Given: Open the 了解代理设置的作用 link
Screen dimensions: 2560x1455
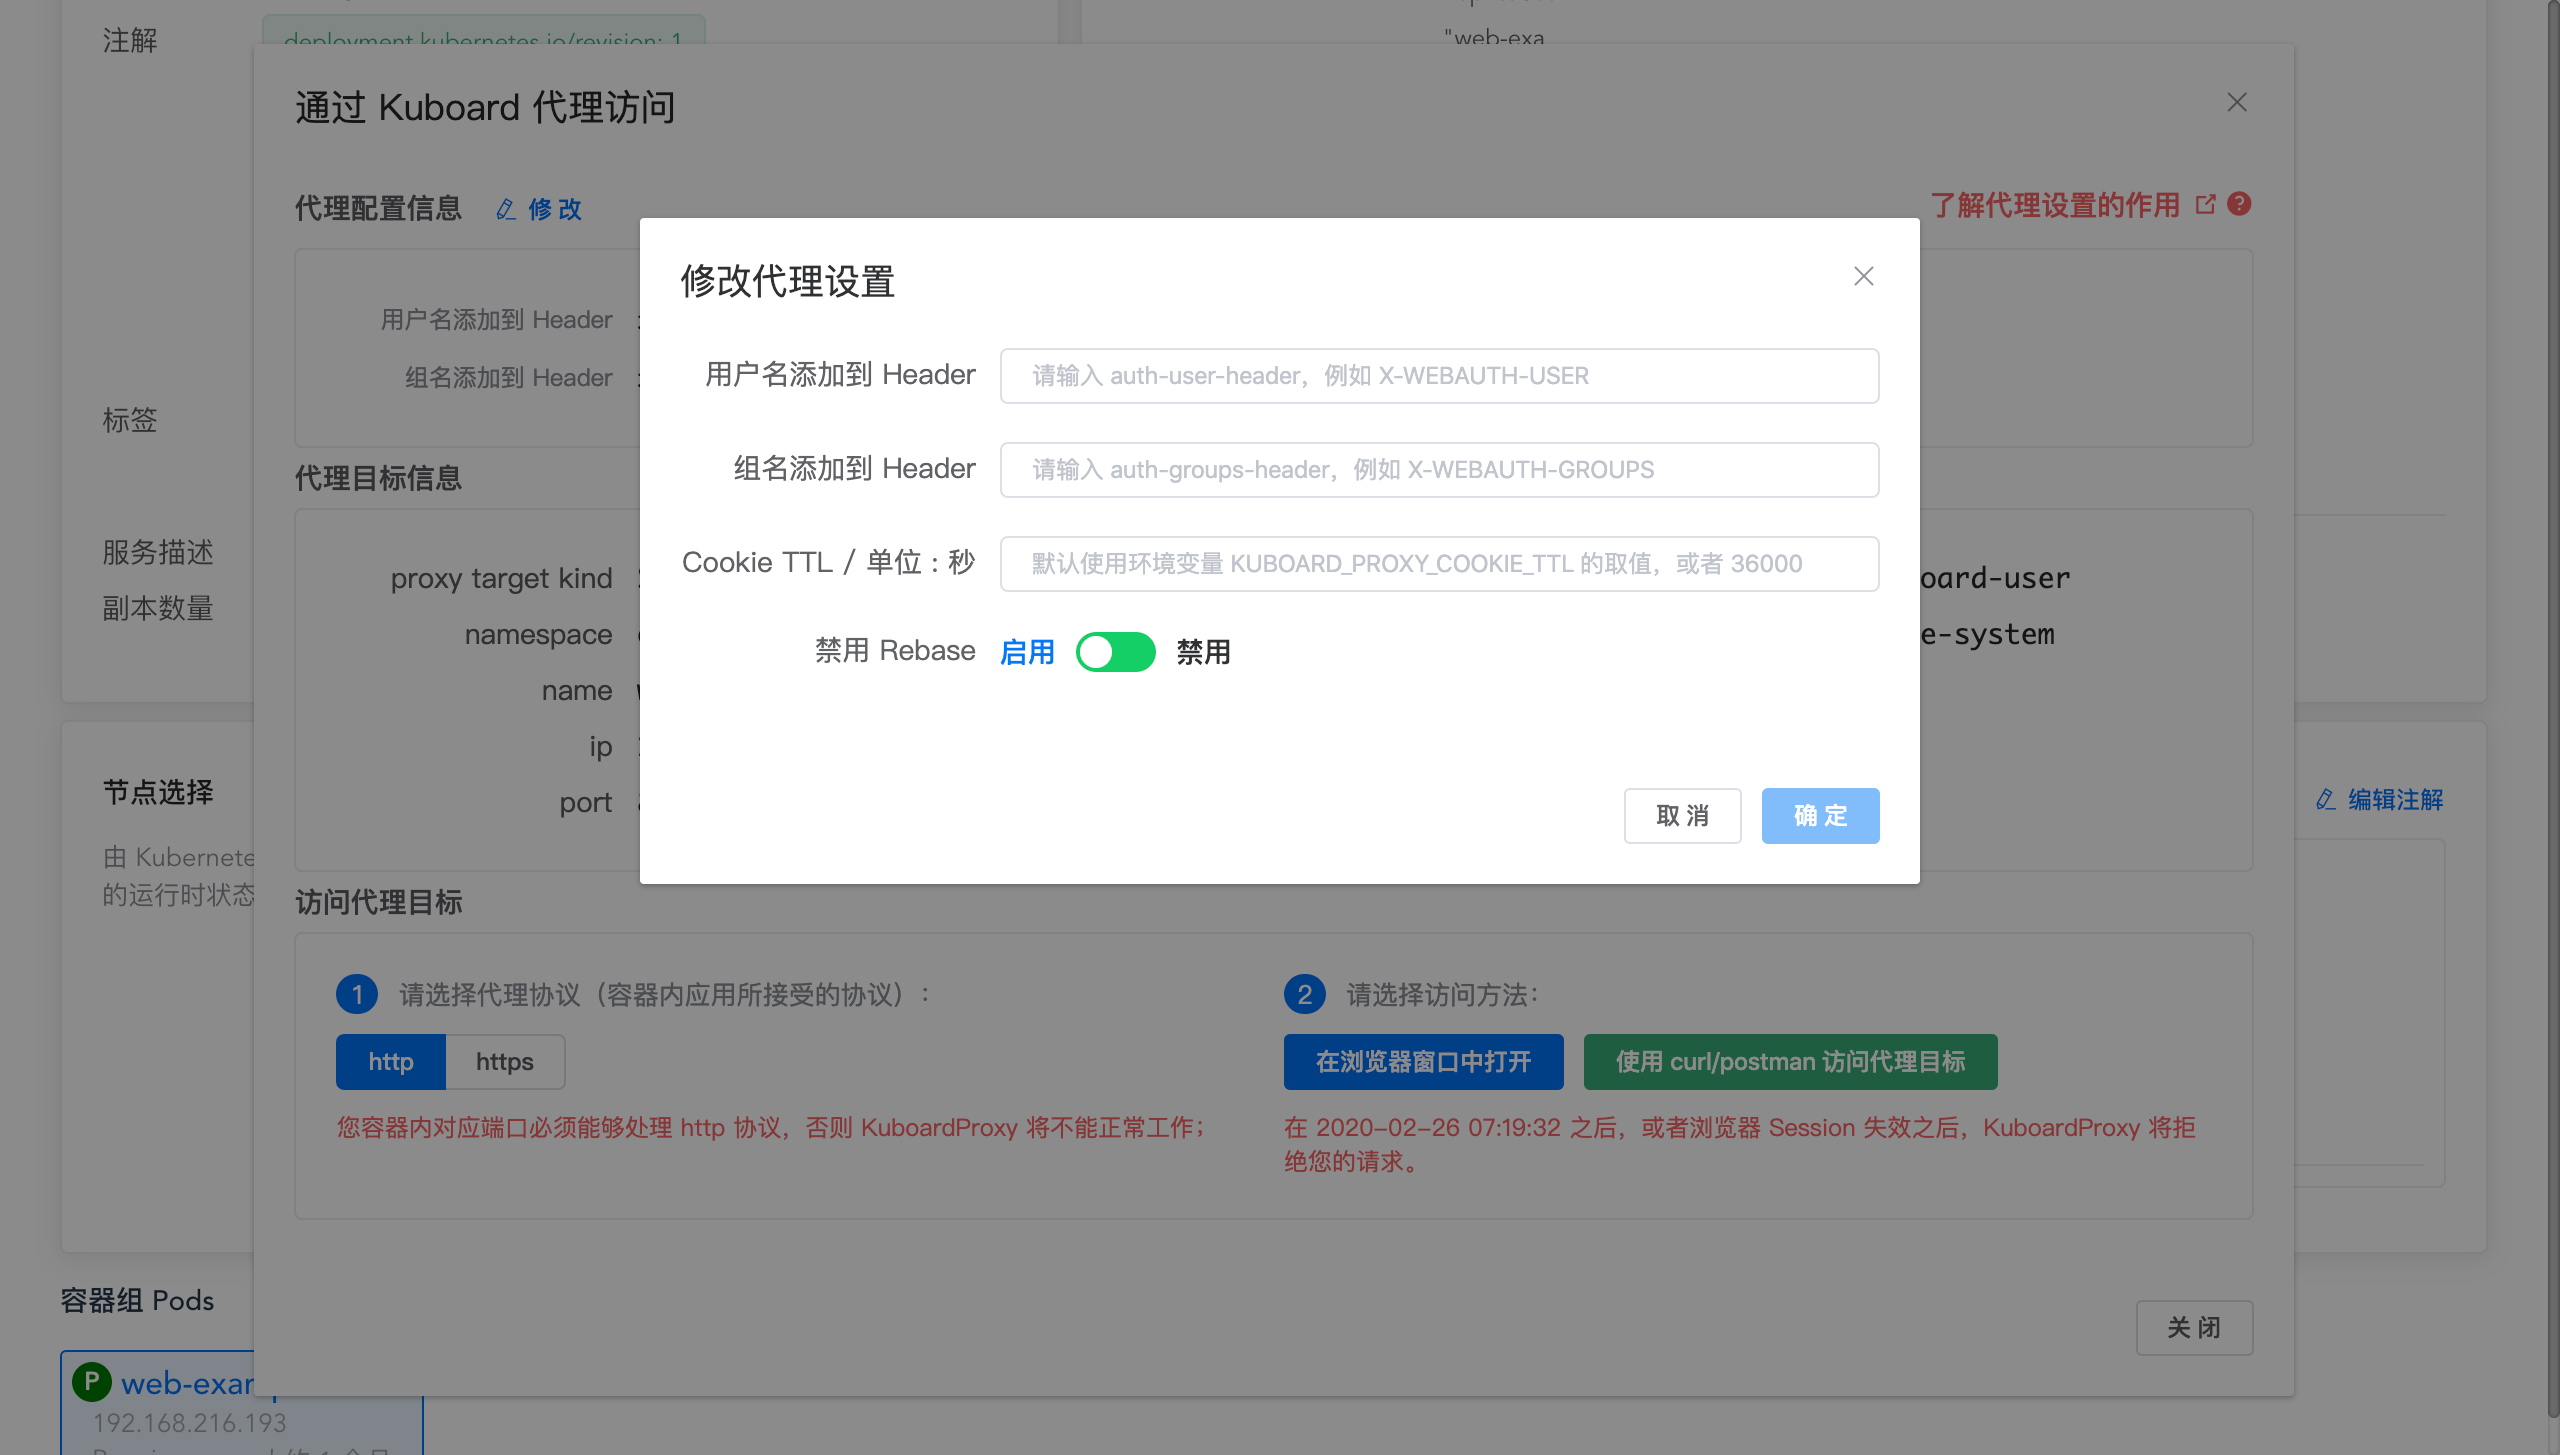Looking at the screenshot, I should pos(2054,206).
